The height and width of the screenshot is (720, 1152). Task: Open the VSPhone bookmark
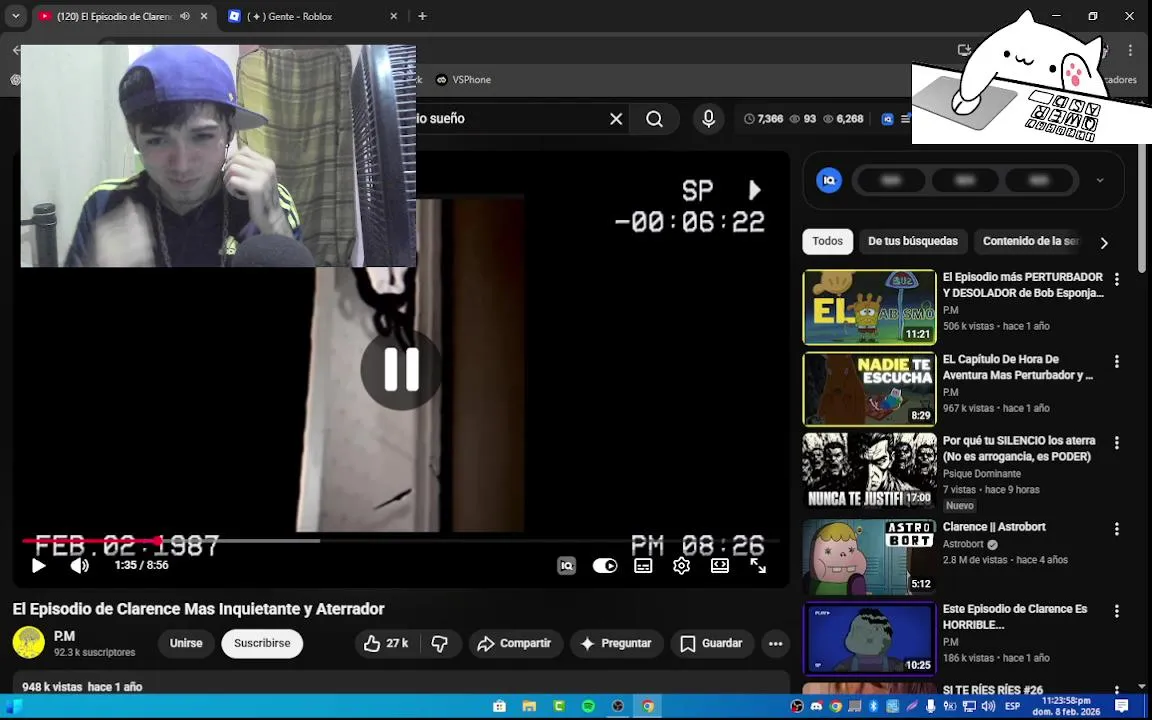pyautogui.click(x=464, y=79)
